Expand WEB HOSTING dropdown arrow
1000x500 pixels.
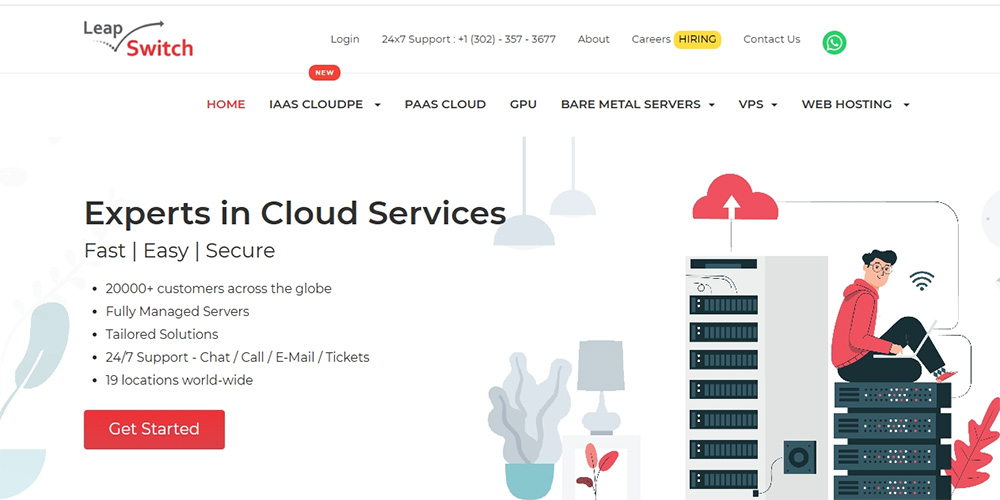(906, 105)
